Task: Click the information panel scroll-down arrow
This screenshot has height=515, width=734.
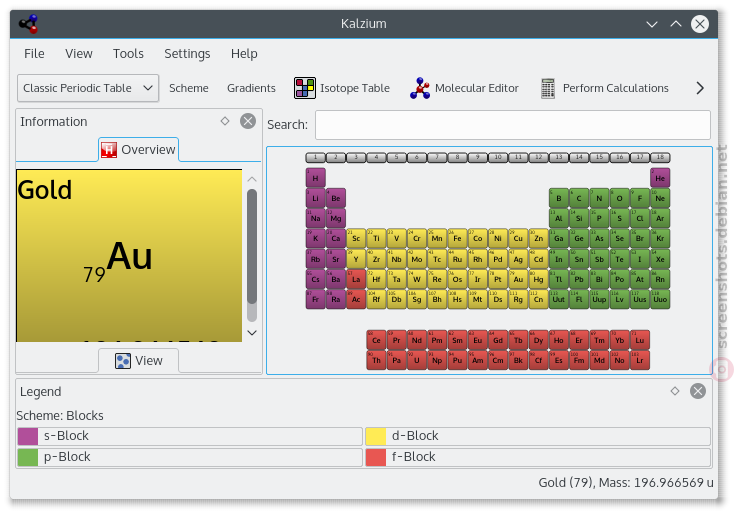Action: 252,333
